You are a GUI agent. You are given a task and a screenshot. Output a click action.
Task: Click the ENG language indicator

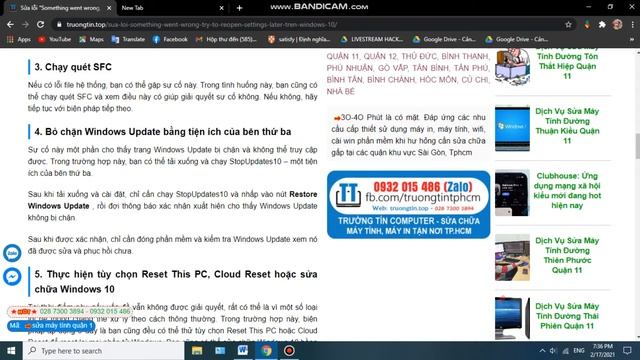click(x=578, y=351)
